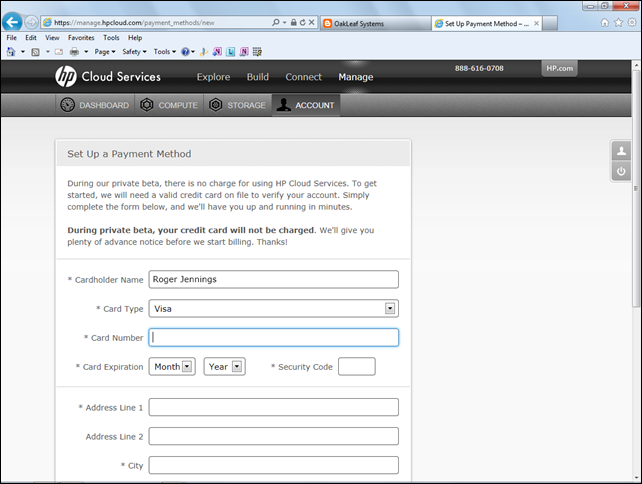Open the address bar search dropdown arrow
Image resolution: width=642 pixels, height=484 pixels.
(x=285, y=23)
